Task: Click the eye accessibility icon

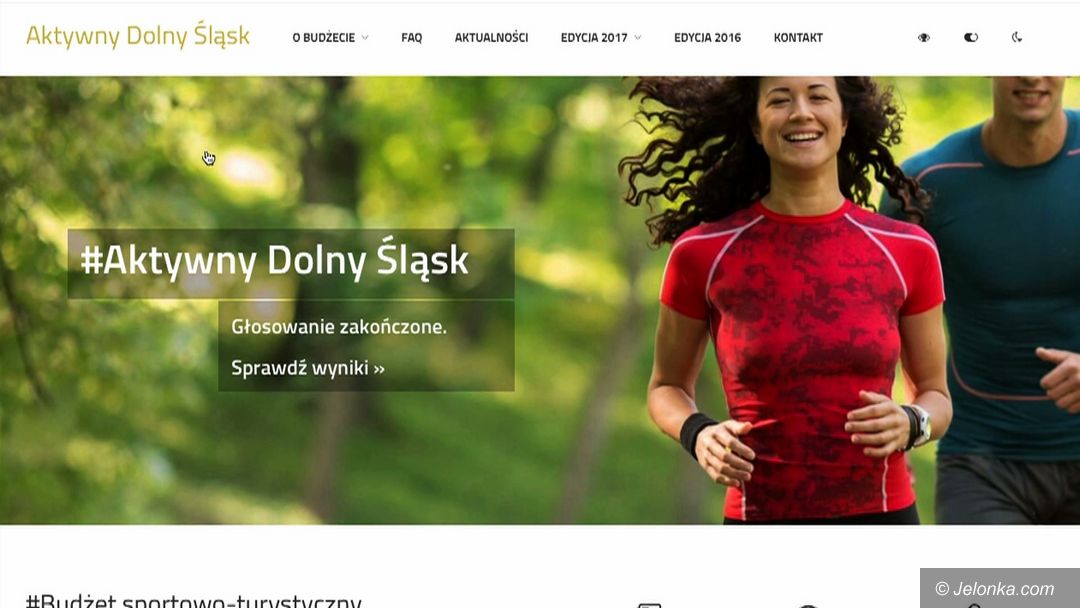Action: [x=924, y=37]
